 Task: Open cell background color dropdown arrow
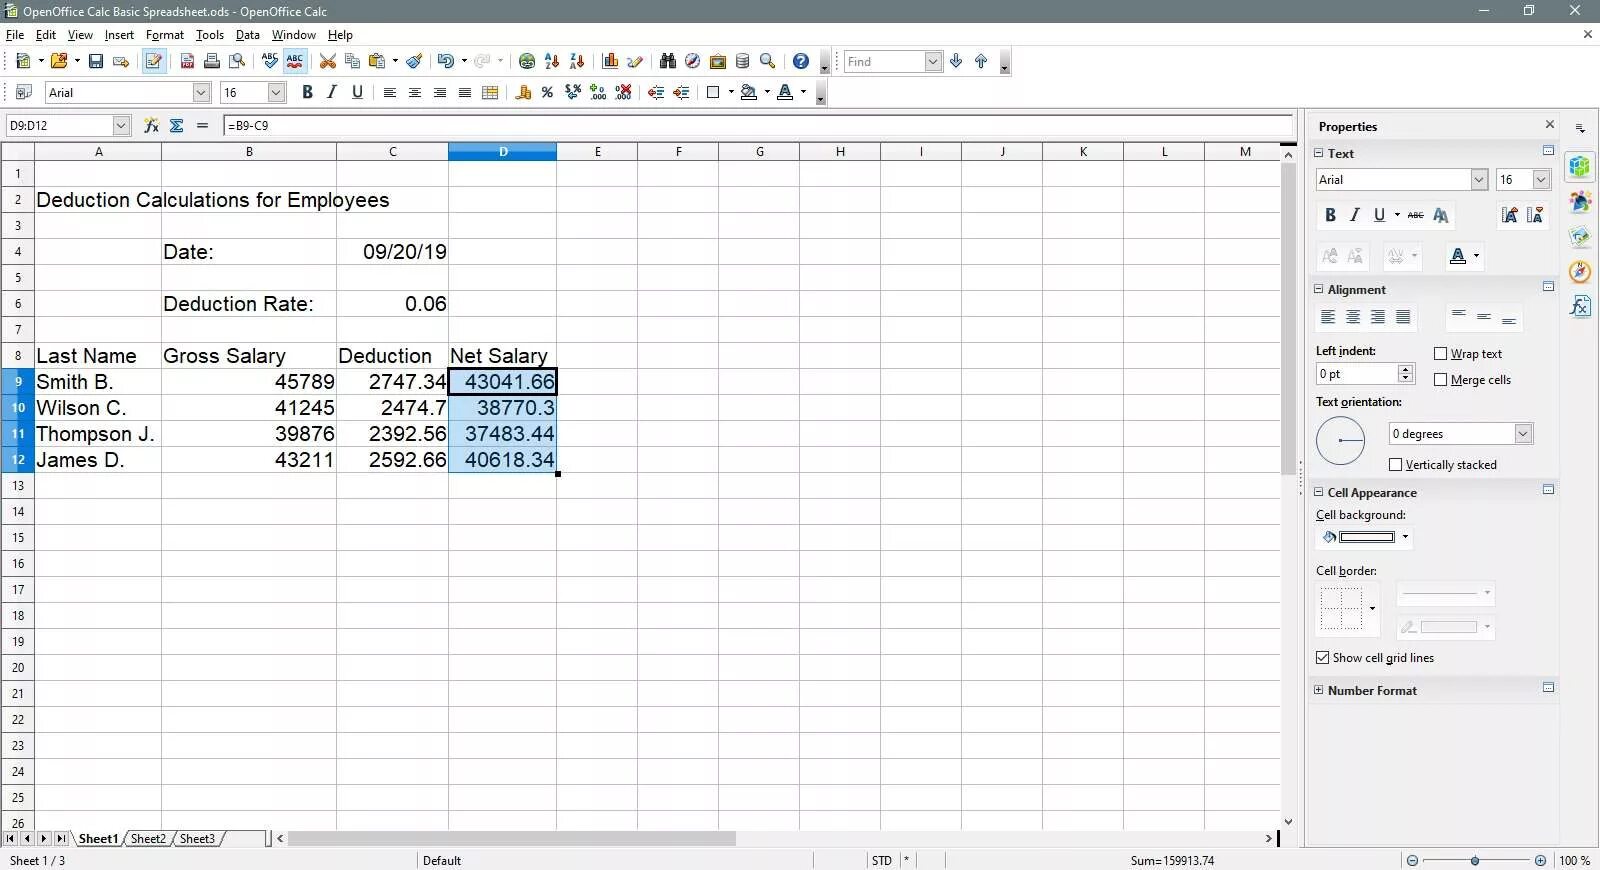point(1405,537)
